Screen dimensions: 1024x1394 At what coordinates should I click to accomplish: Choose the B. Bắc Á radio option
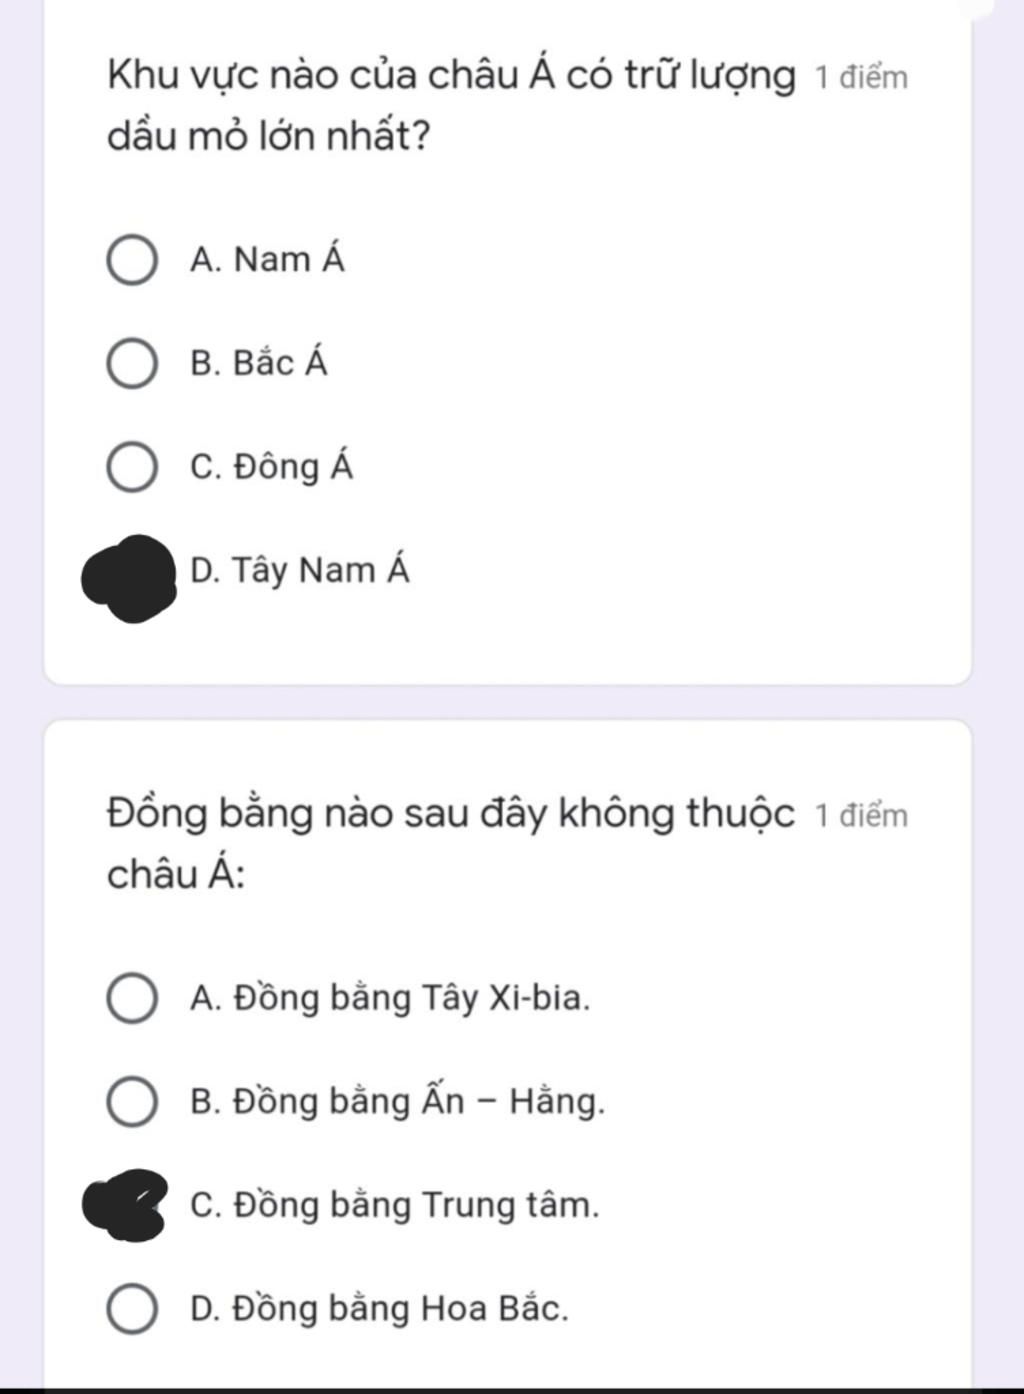pyautogui.click(x=131, y=364)
